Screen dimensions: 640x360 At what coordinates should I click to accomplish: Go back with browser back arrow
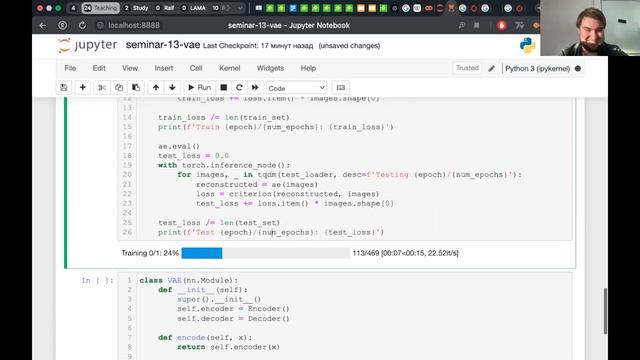42,25
